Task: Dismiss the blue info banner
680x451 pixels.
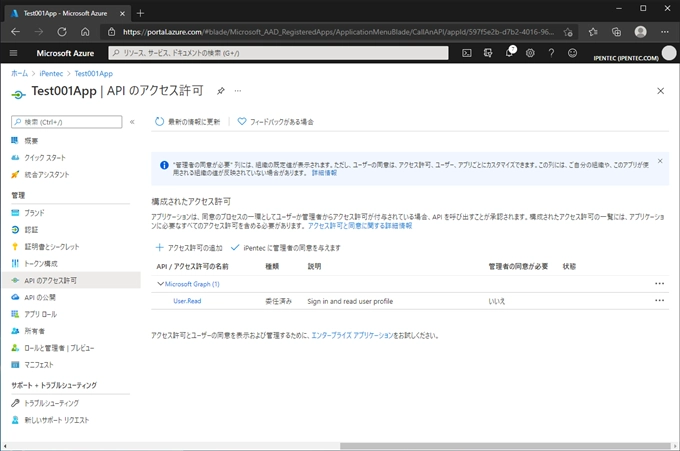Action: (660, 161)
